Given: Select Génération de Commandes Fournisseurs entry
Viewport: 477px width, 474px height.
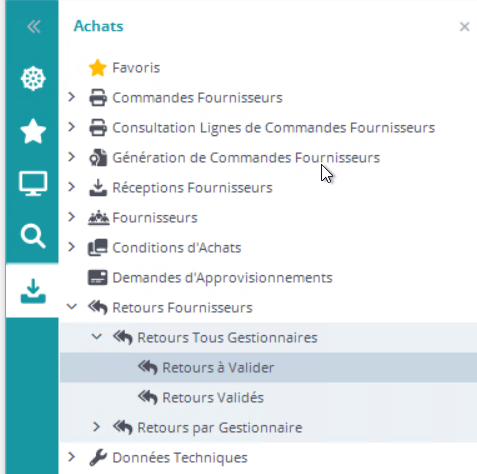Looking at the screenshot, I should [x=246, y=158].
